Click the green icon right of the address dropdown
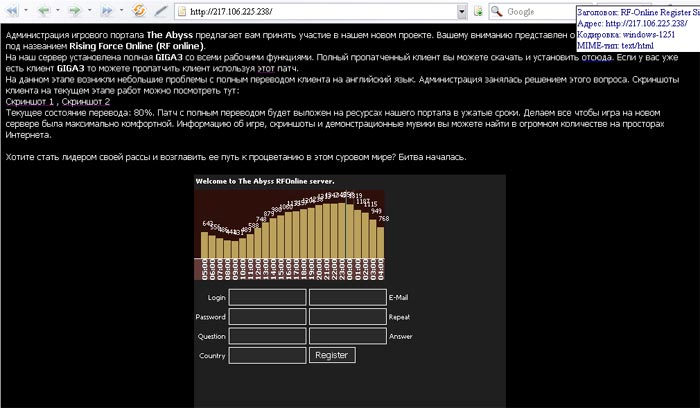This screenshot has height=408, width=700. 478,12
